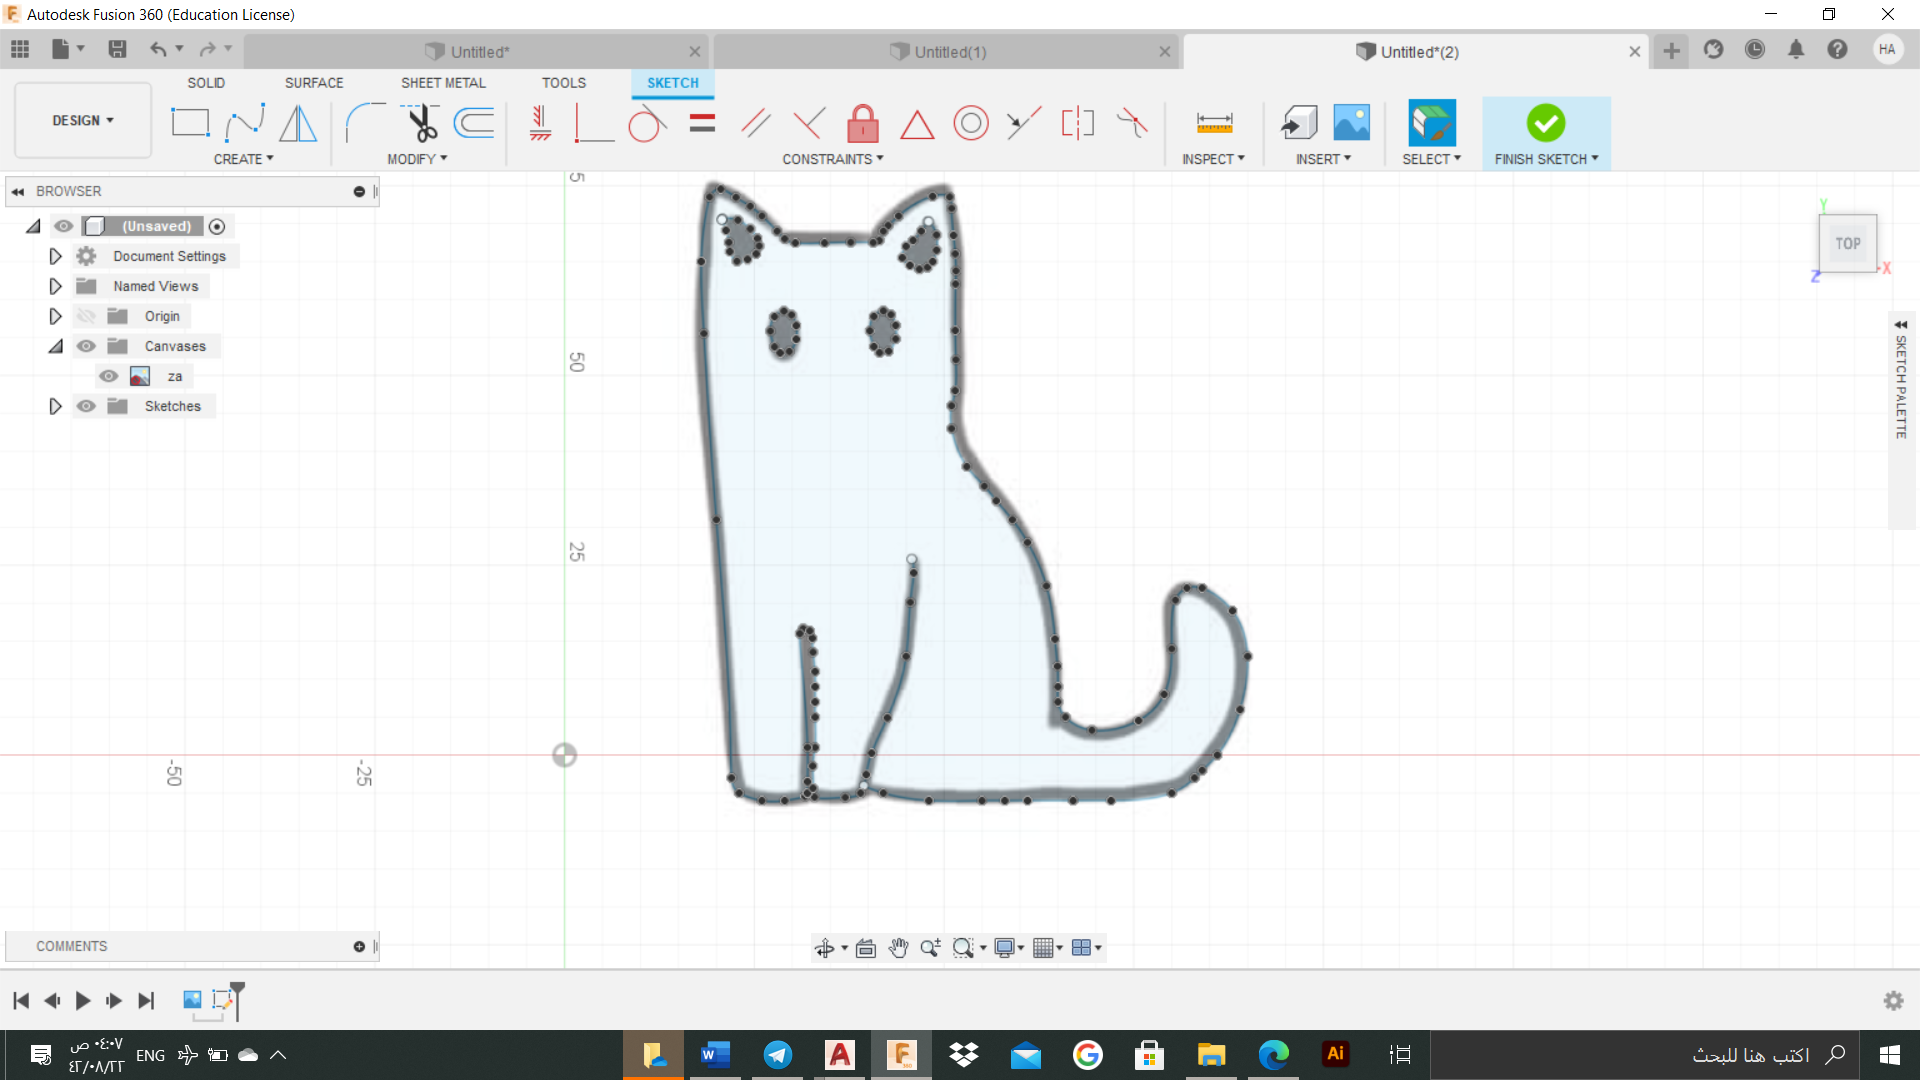Switch to the SURFACE tab
Image resolution: width=1920 pixels, height=1080 pixels.
pos(314,83)
